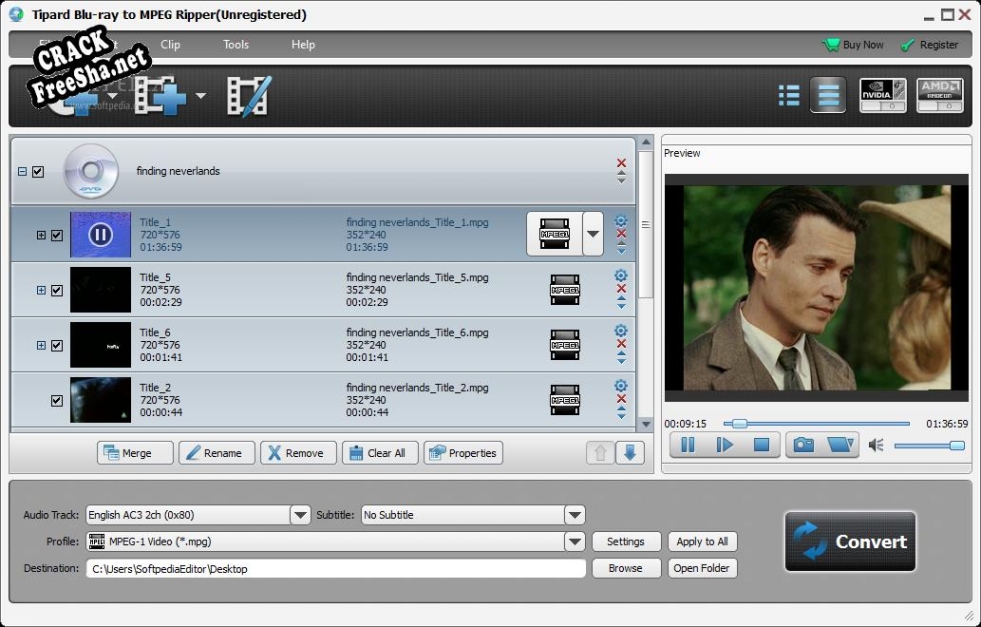Toggle the finding neverlands disc checkbox
981x627 pixels.
click(38, 172)
